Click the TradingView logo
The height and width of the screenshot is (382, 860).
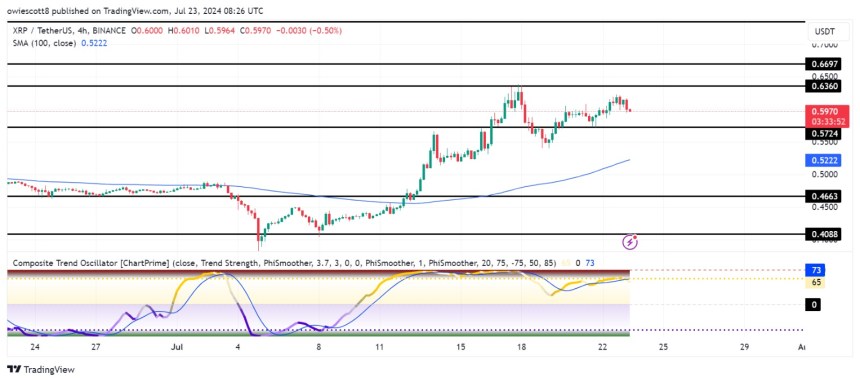point(41,369)
